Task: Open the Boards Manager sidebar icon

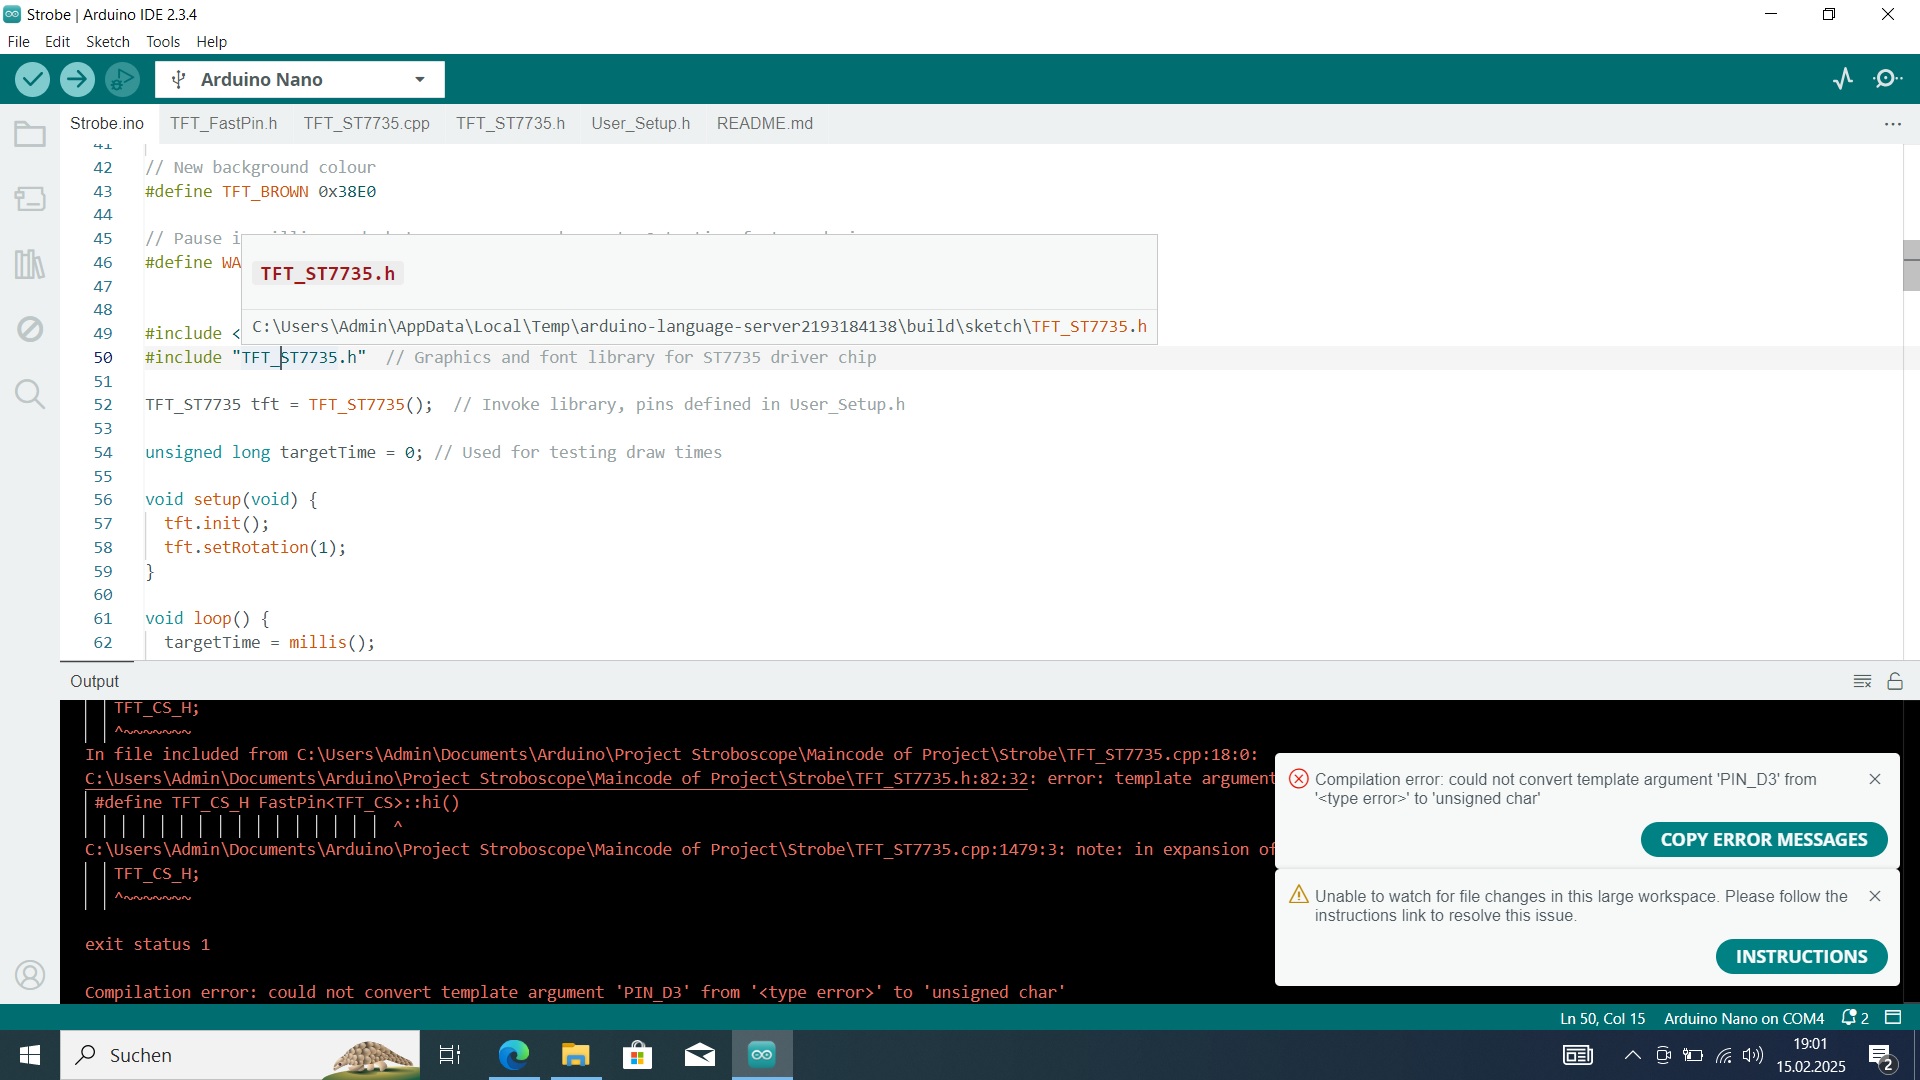Action: pyautogui.click(x=30, y=199)
